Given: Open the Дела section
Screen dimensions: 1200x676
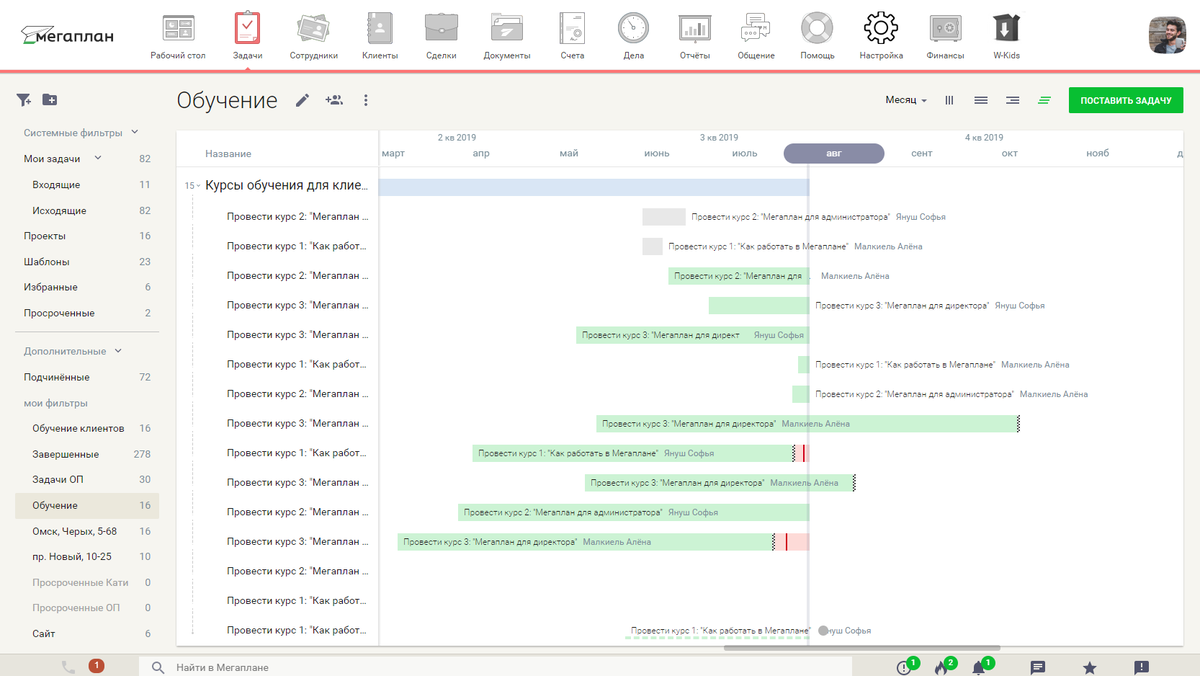Looking at the screenshot, I should pos(633,37).
